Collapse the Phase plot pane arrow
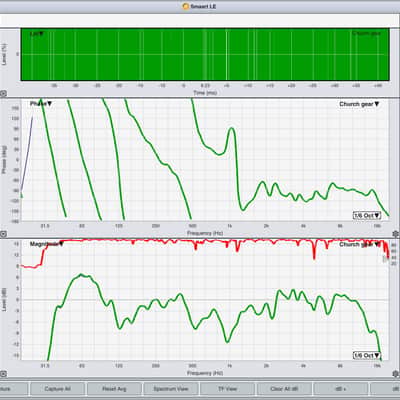400x400 pixels. tap(3, 234)
